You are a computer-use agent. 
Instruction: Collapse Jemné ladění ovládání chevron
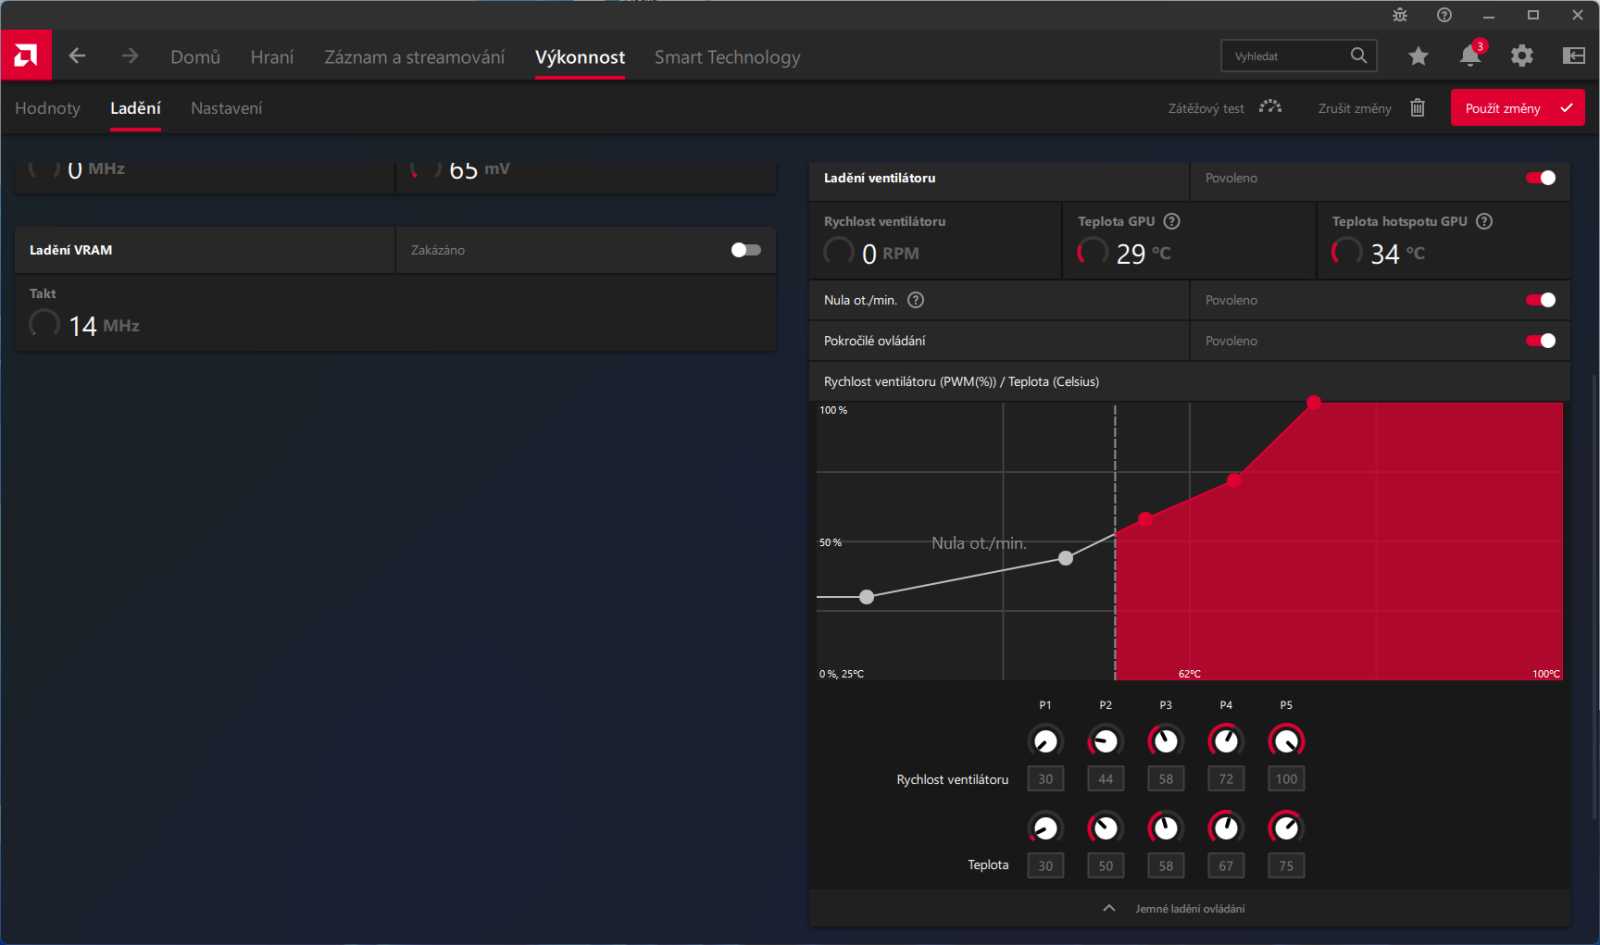pyautogui.click(x=1109, y=909)
